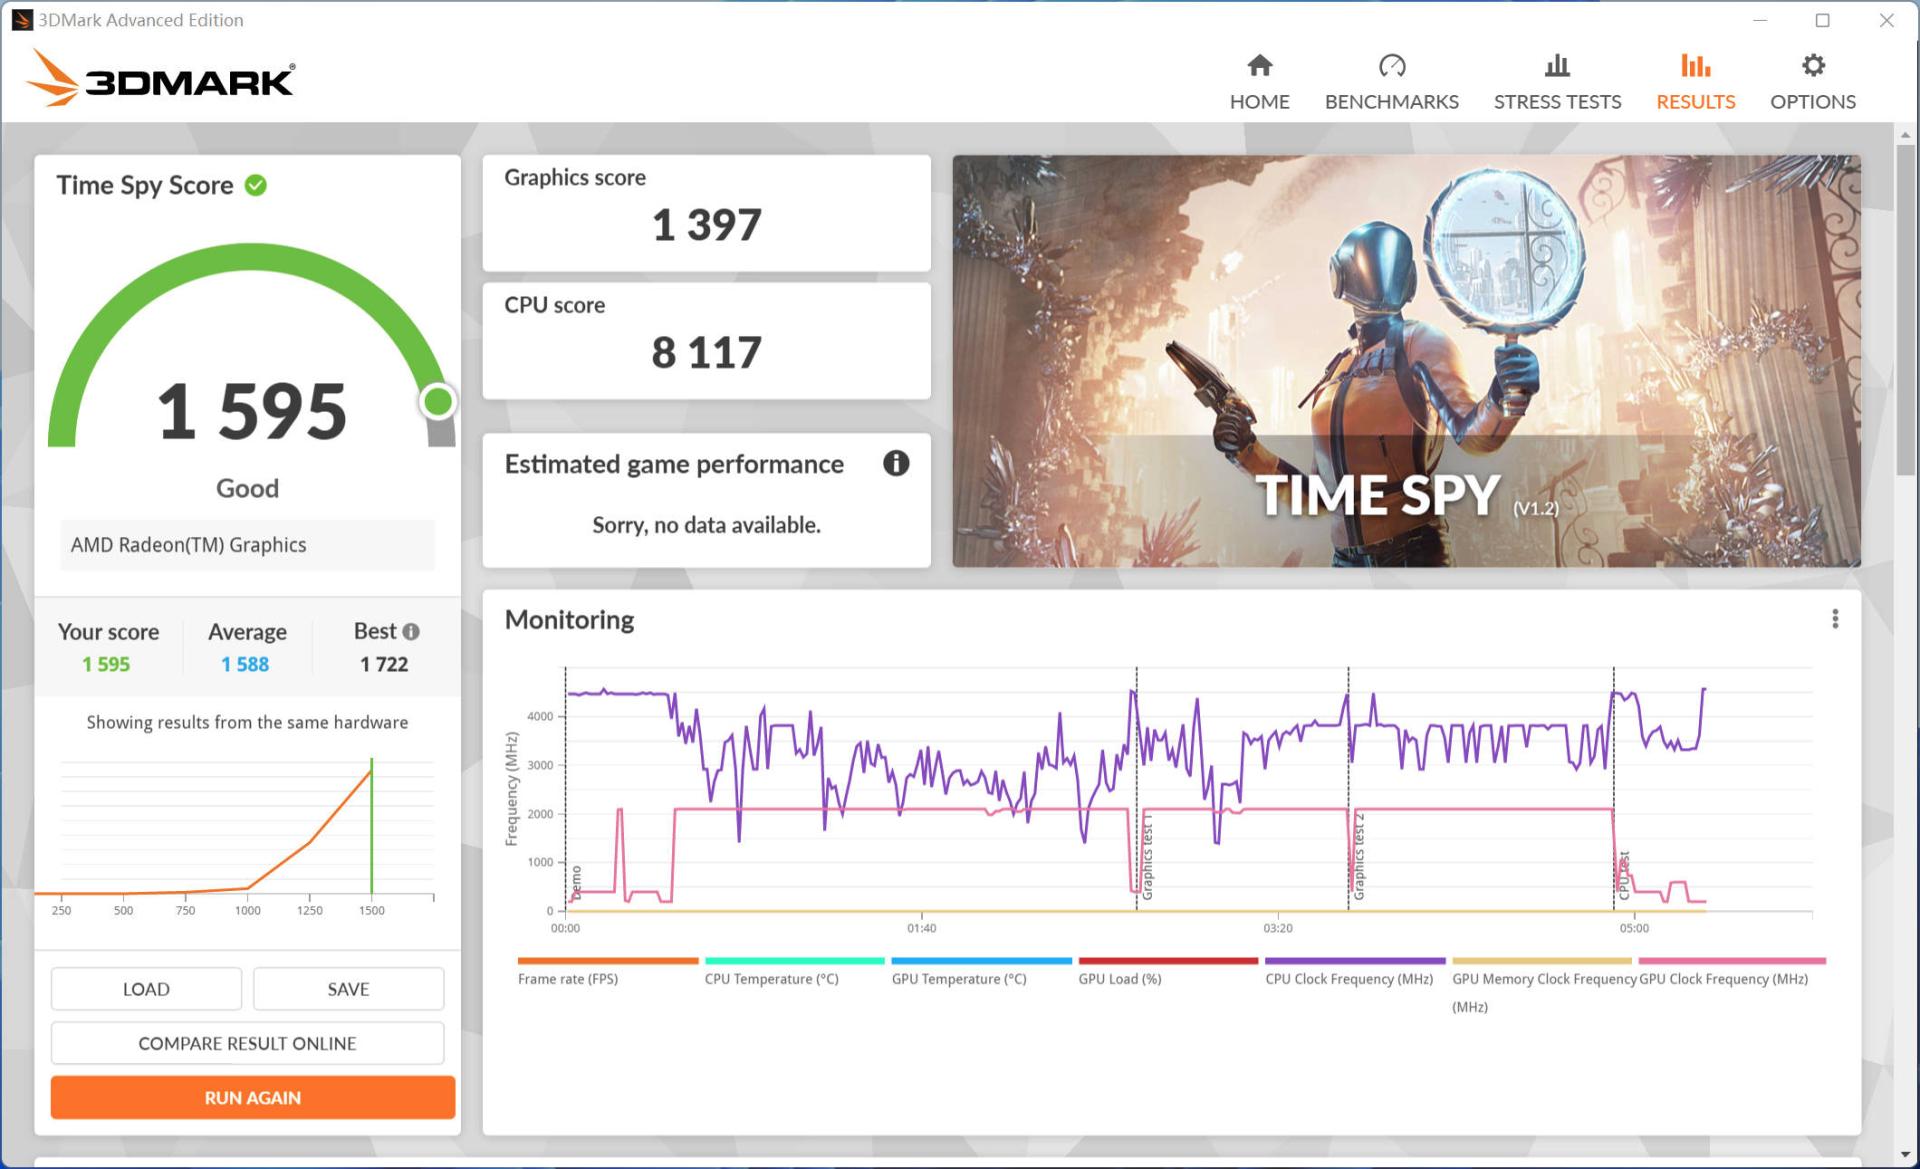This screenshot has width=1920, height=1169.
Task: Open Options gear icon
Action: pyautogui.click(x=1812, y=66)
